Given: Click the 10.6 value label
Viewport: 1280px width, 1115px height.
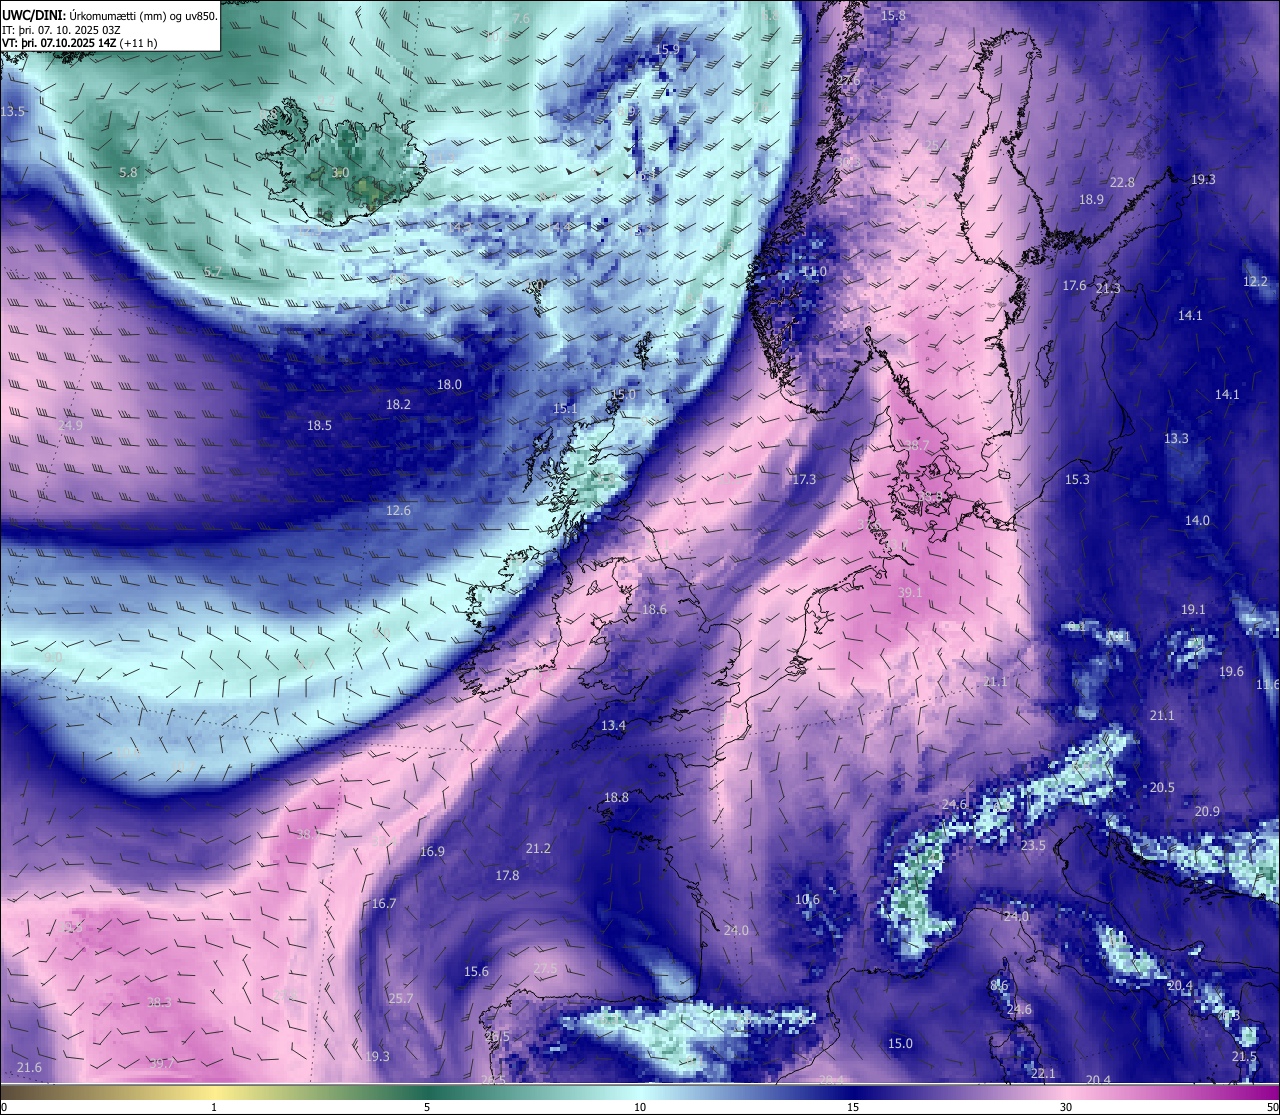Looking at the screenshot, I should (807, 900).
